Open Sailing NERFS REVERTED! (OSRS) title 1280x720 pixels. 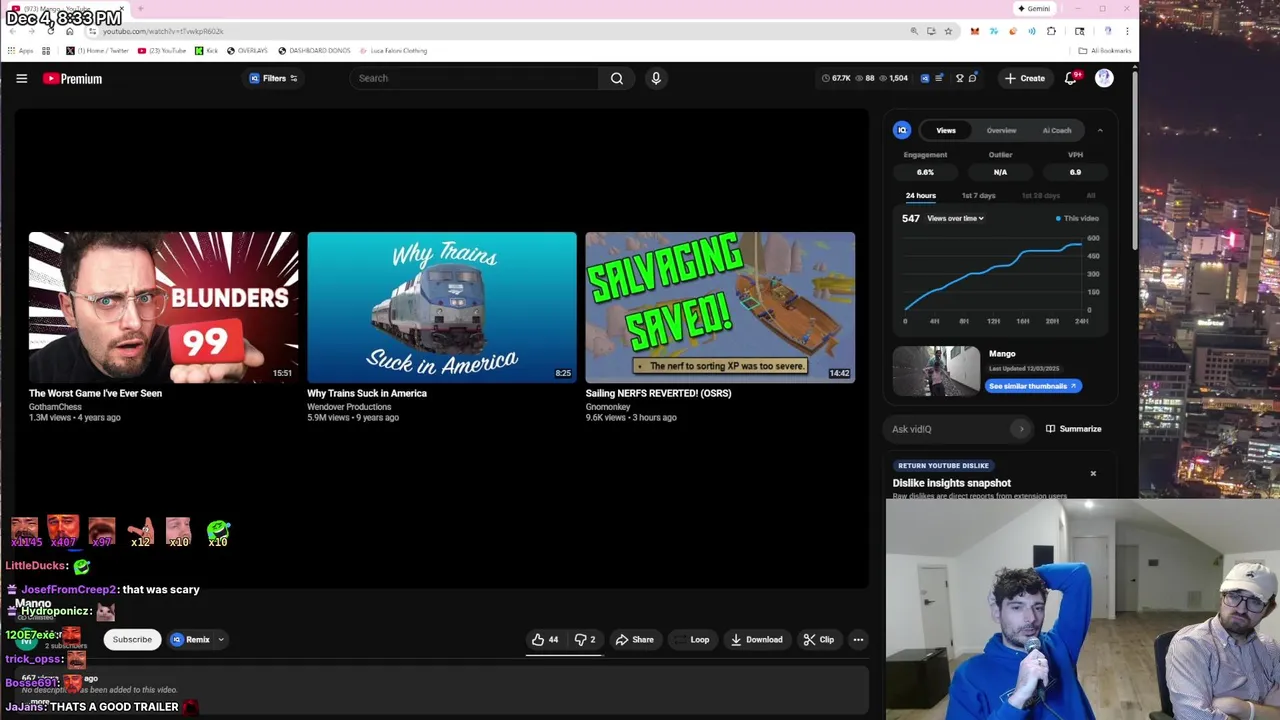coord(658,393)
